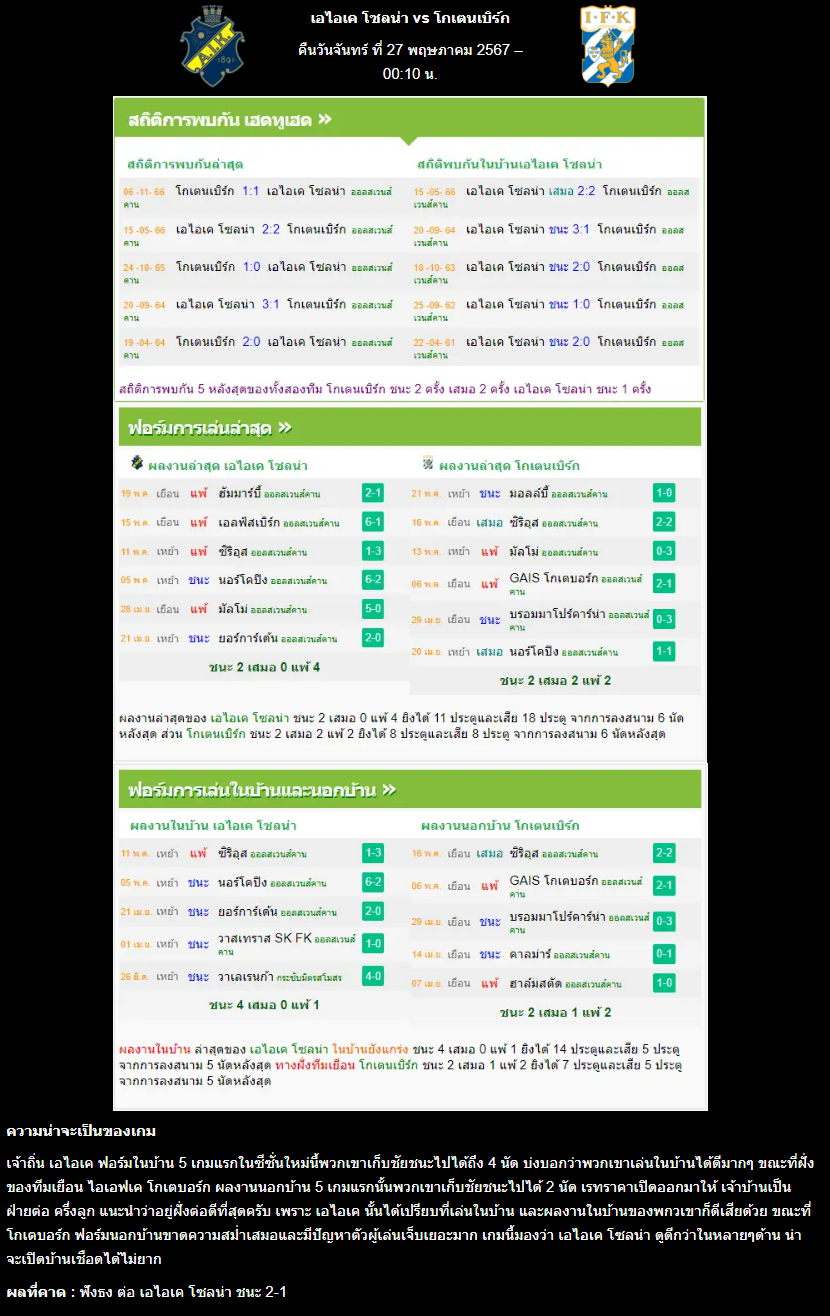
Task: Click the green 1-0 badge in the ฮาล์มสตัด row
Action: 664,983
